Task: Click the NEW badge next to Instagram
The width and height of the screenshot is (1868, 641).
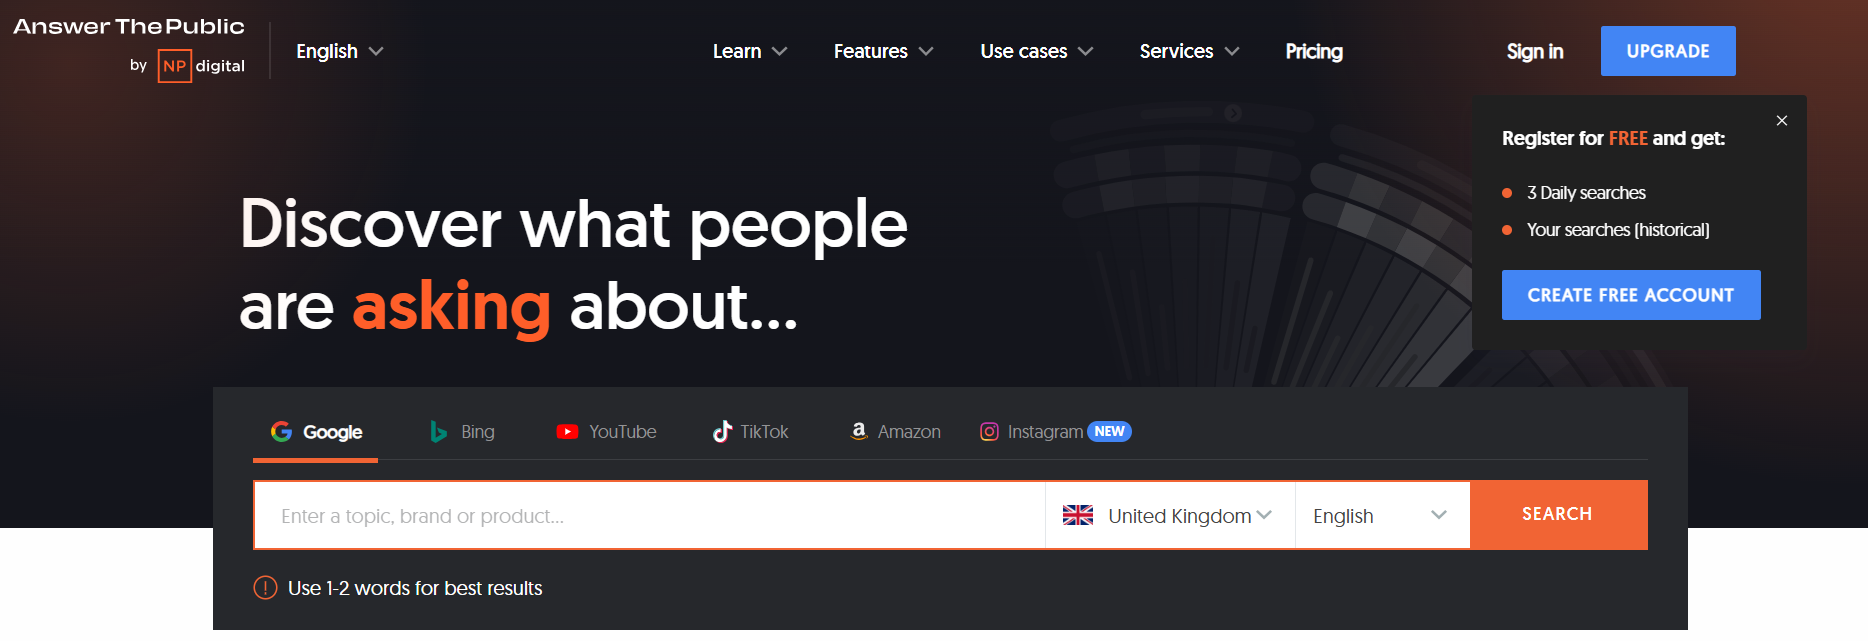Action: click(1109, 431)
